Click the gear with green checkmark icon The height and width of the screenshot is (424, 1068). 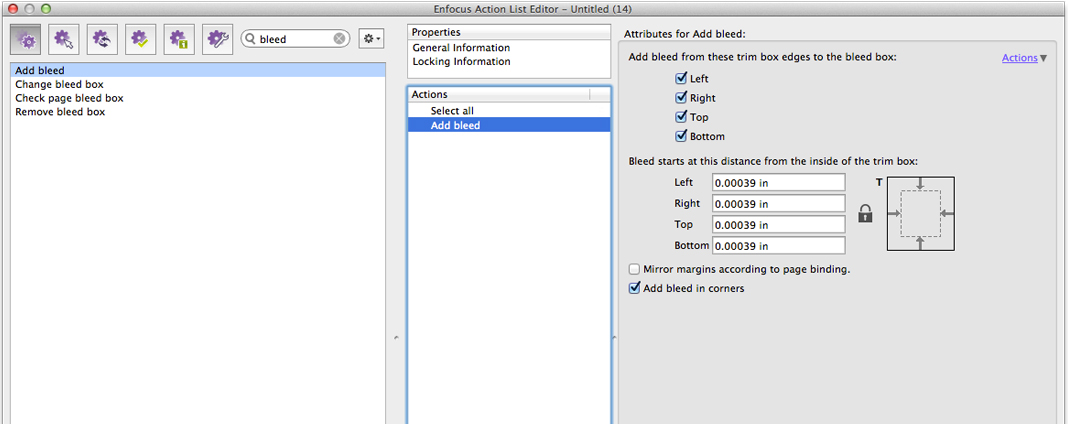(141, 39)
